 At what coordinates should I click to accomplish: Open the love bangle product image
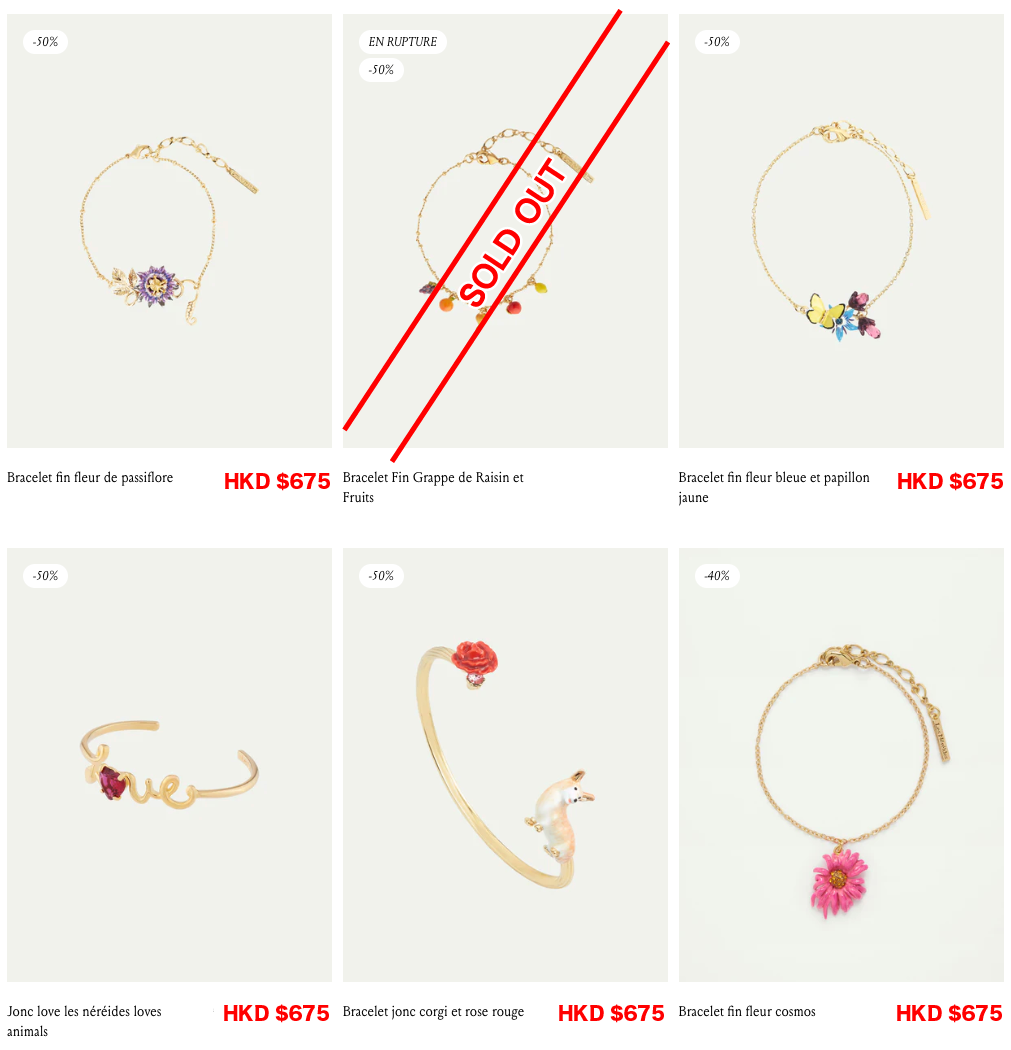169,765
